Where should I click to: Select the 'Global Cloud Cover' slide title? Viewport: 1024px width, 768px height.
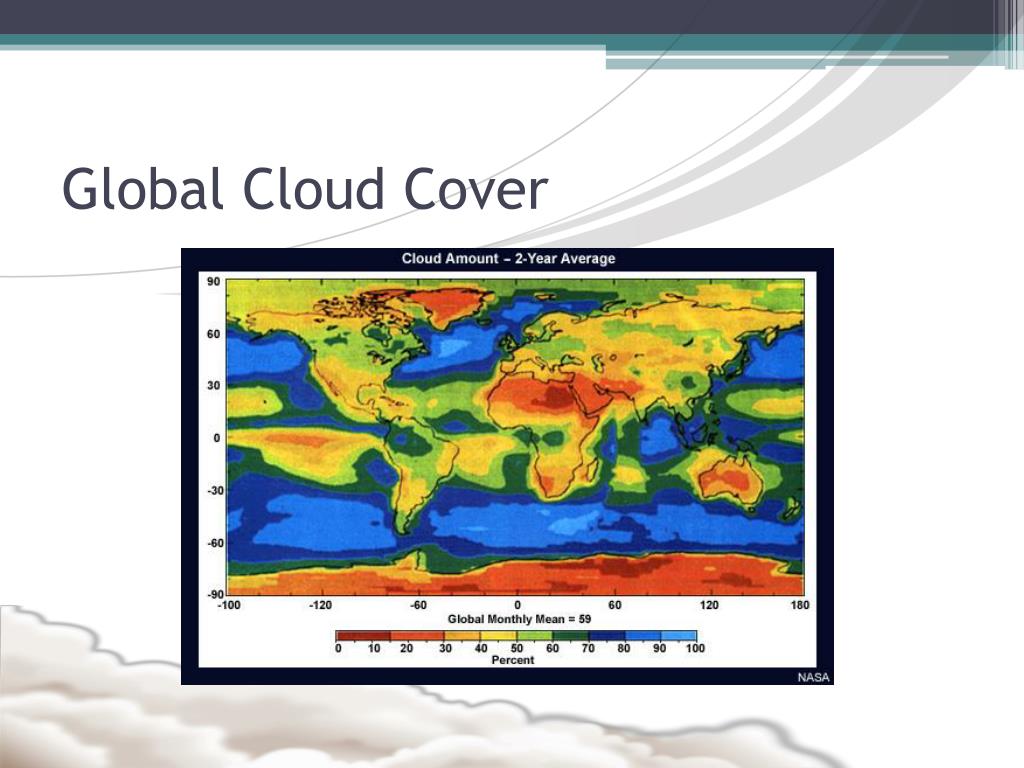[305, 189]
